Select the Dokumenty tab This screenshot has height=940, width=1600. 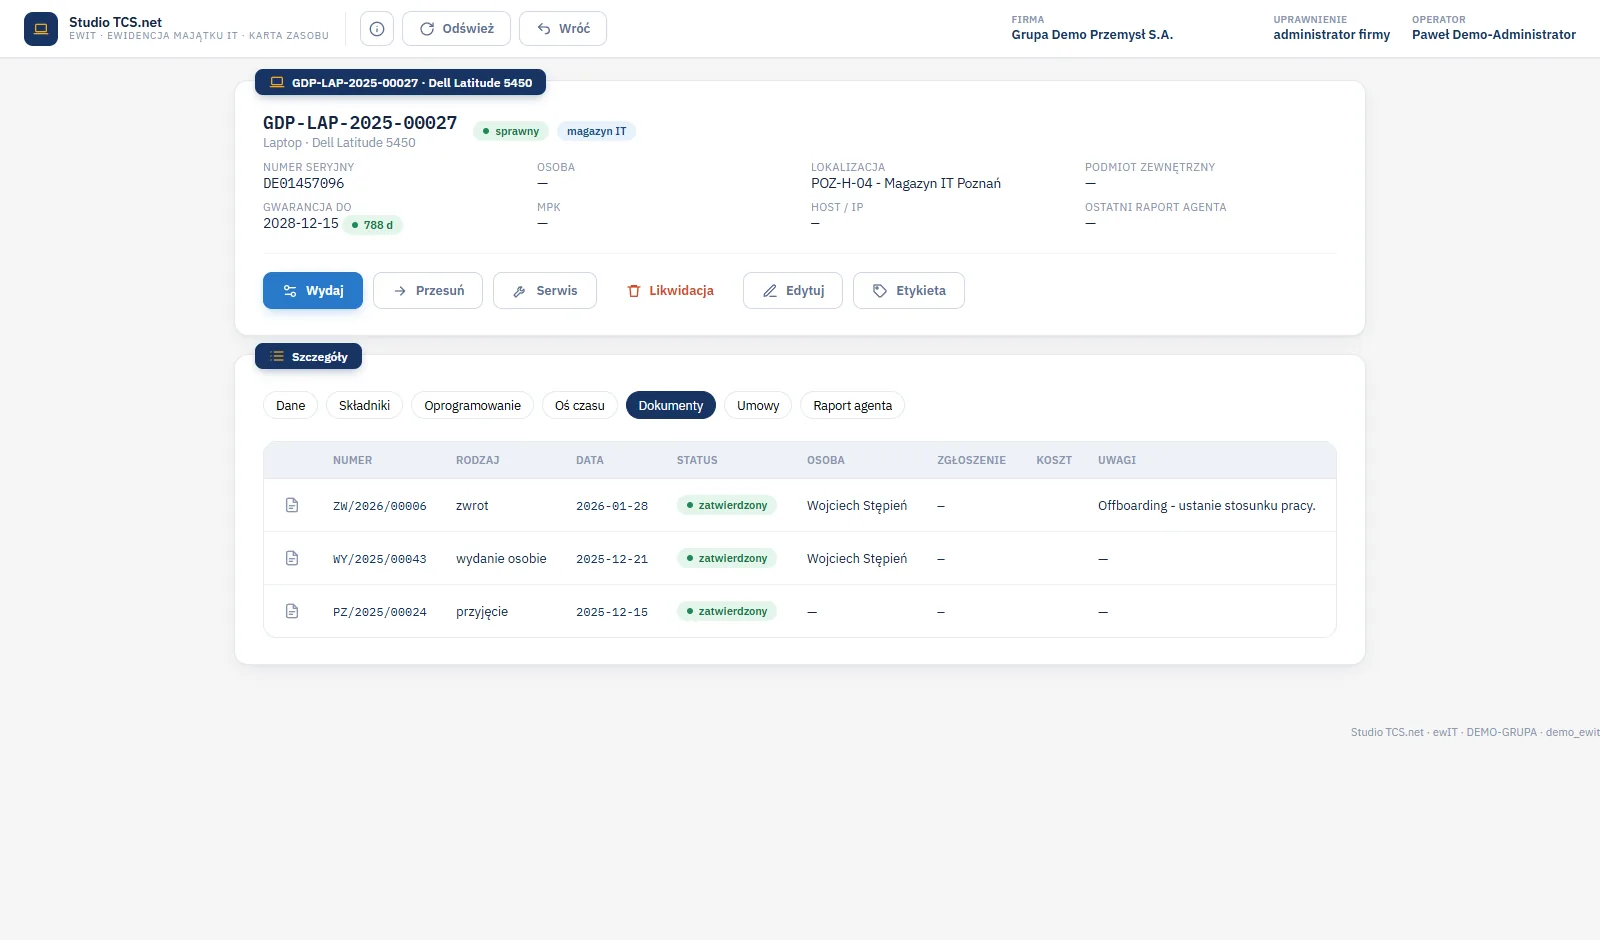pyautogui.click(x=671, y=406)
